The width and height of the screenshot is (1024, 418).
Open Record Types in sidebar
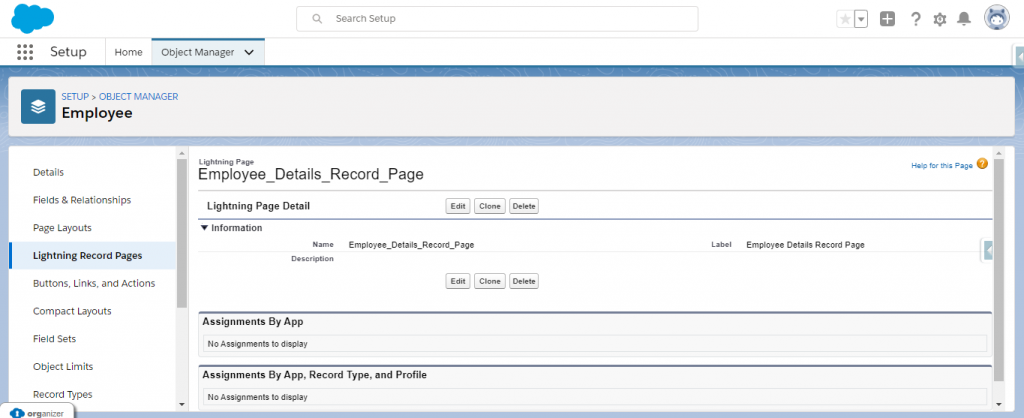pyautogui.click(x=63, y=394)
